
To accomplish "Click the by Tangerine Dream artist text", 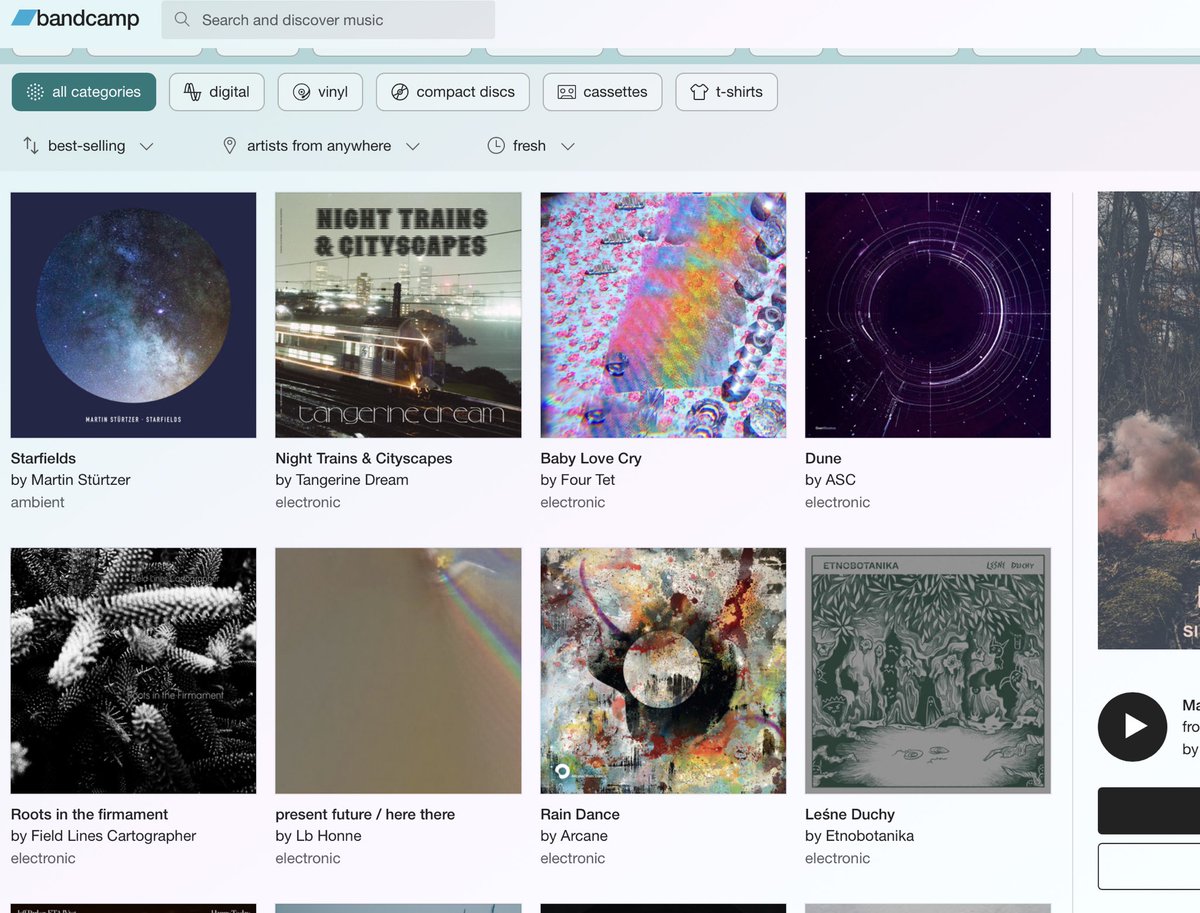I will (x=342, y=480).
